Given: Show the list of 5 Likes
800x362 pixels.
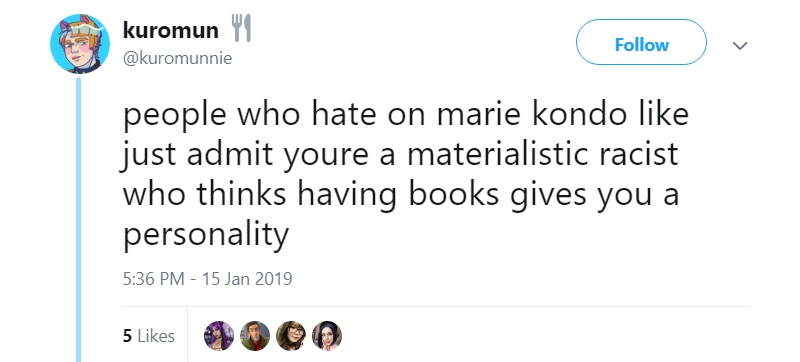Looking at the screenshot, I should 149,336.
